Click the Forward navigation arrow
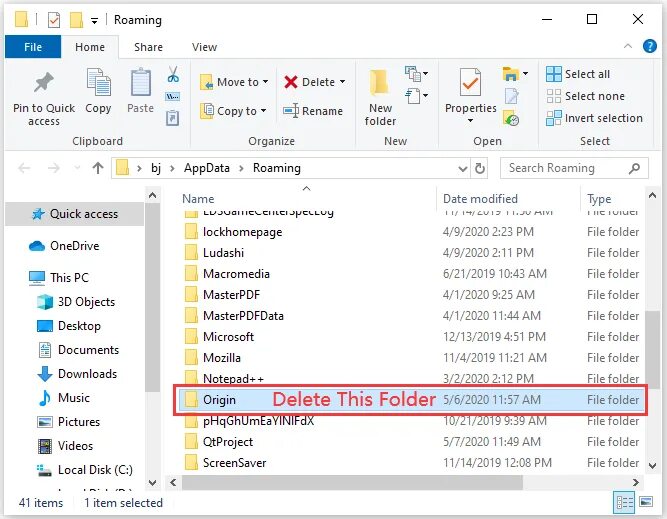 tap(54, 168)
